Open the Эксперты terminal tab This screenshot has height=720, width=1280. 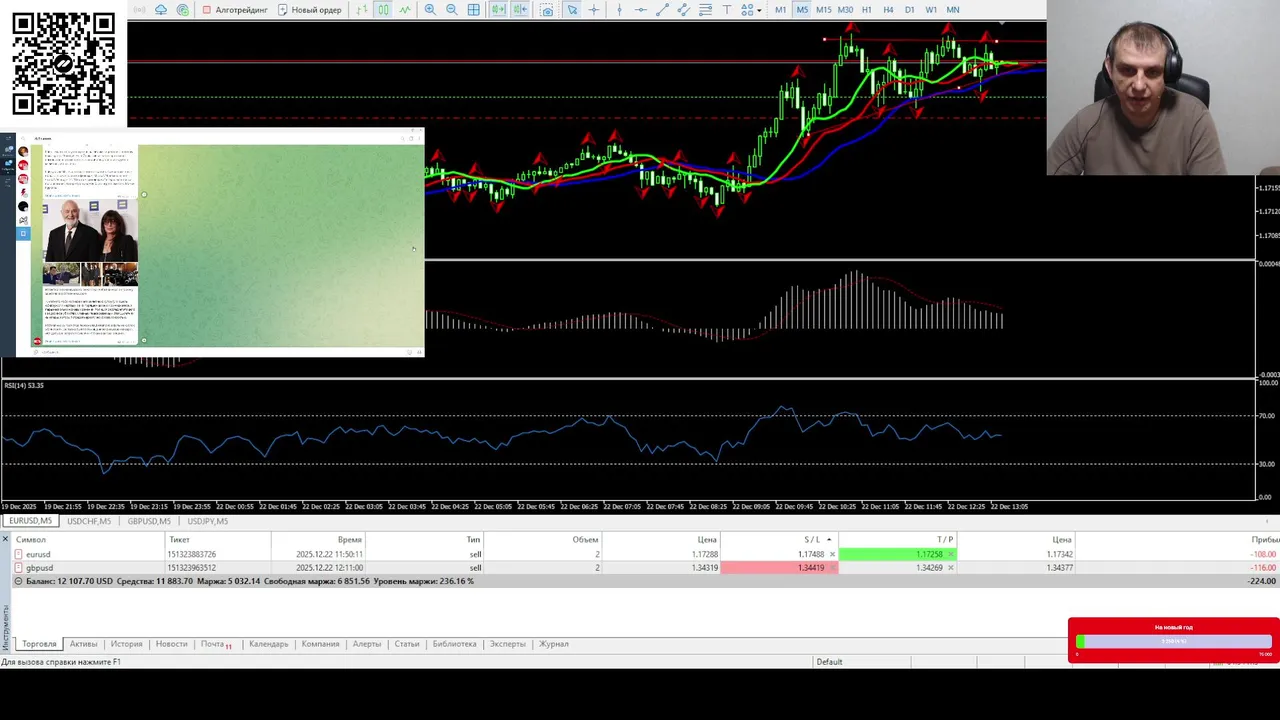point(507,644)
